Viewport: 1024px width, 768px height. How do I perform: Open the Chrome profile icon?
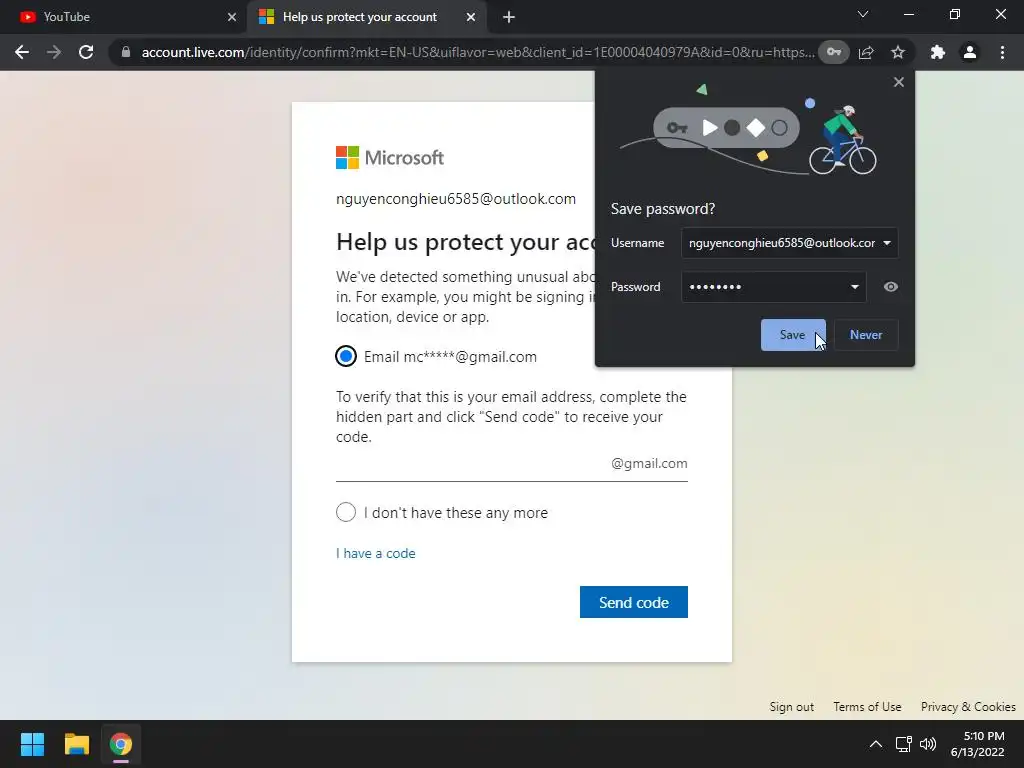pyautogui.click(x=970, y=52)
